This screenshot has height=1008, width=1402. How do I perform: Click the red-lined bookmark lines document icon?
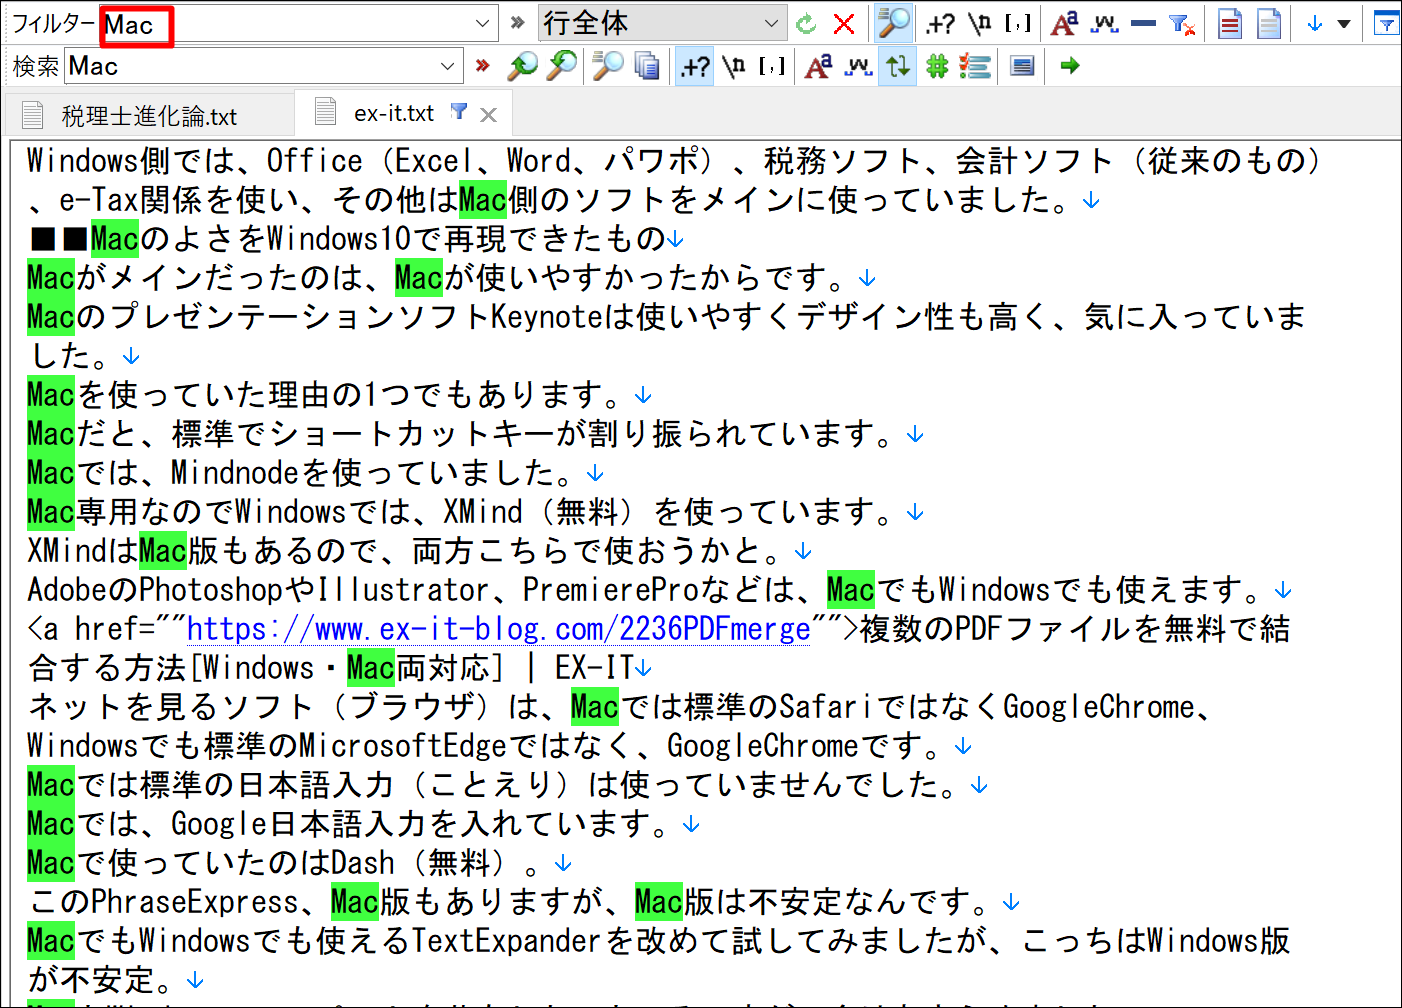pyautogui.click(x=1230, y=24)
